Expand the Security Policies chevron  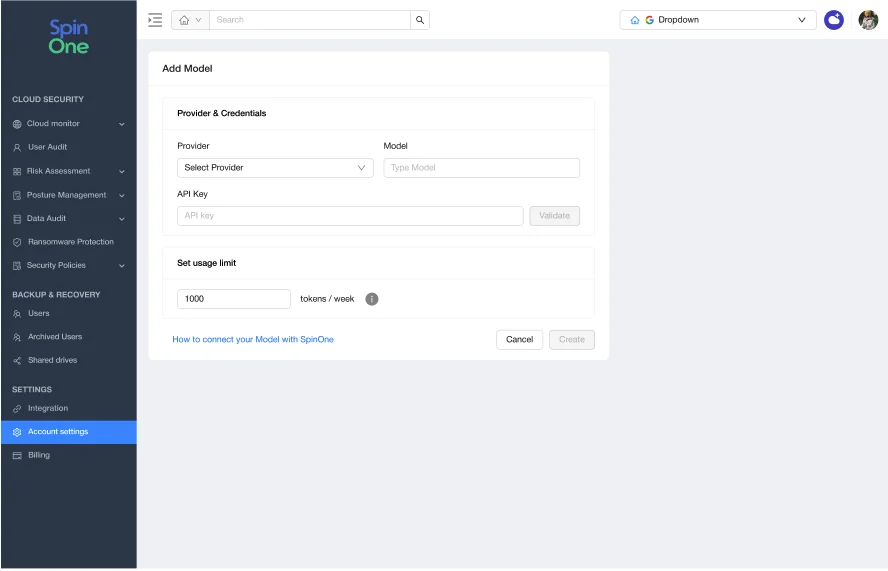tap(122, 266)
